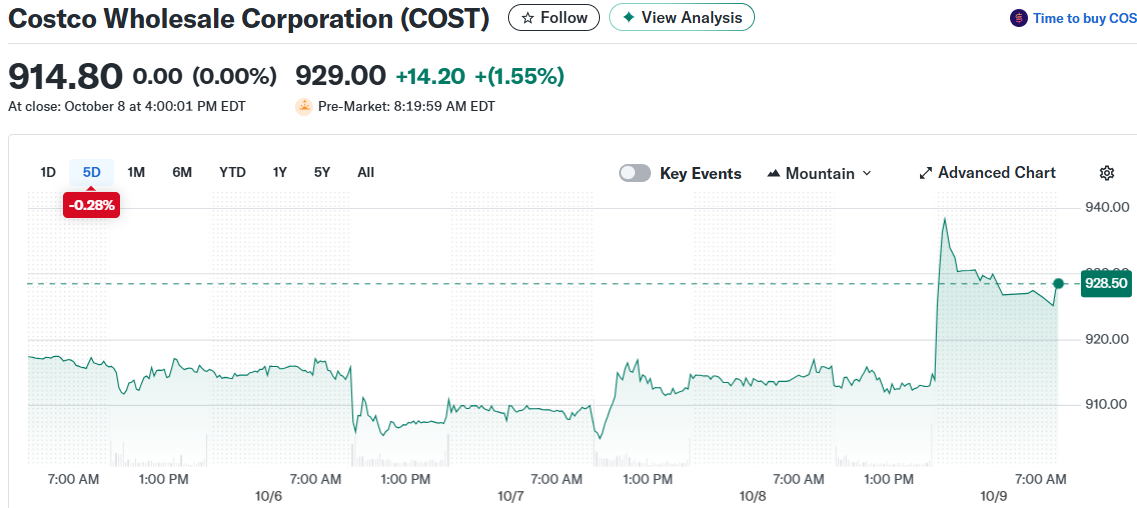Click the Advanced Chart expand arrows icon
Viewport: 1137px width, 508px height.
pos(925,173)
